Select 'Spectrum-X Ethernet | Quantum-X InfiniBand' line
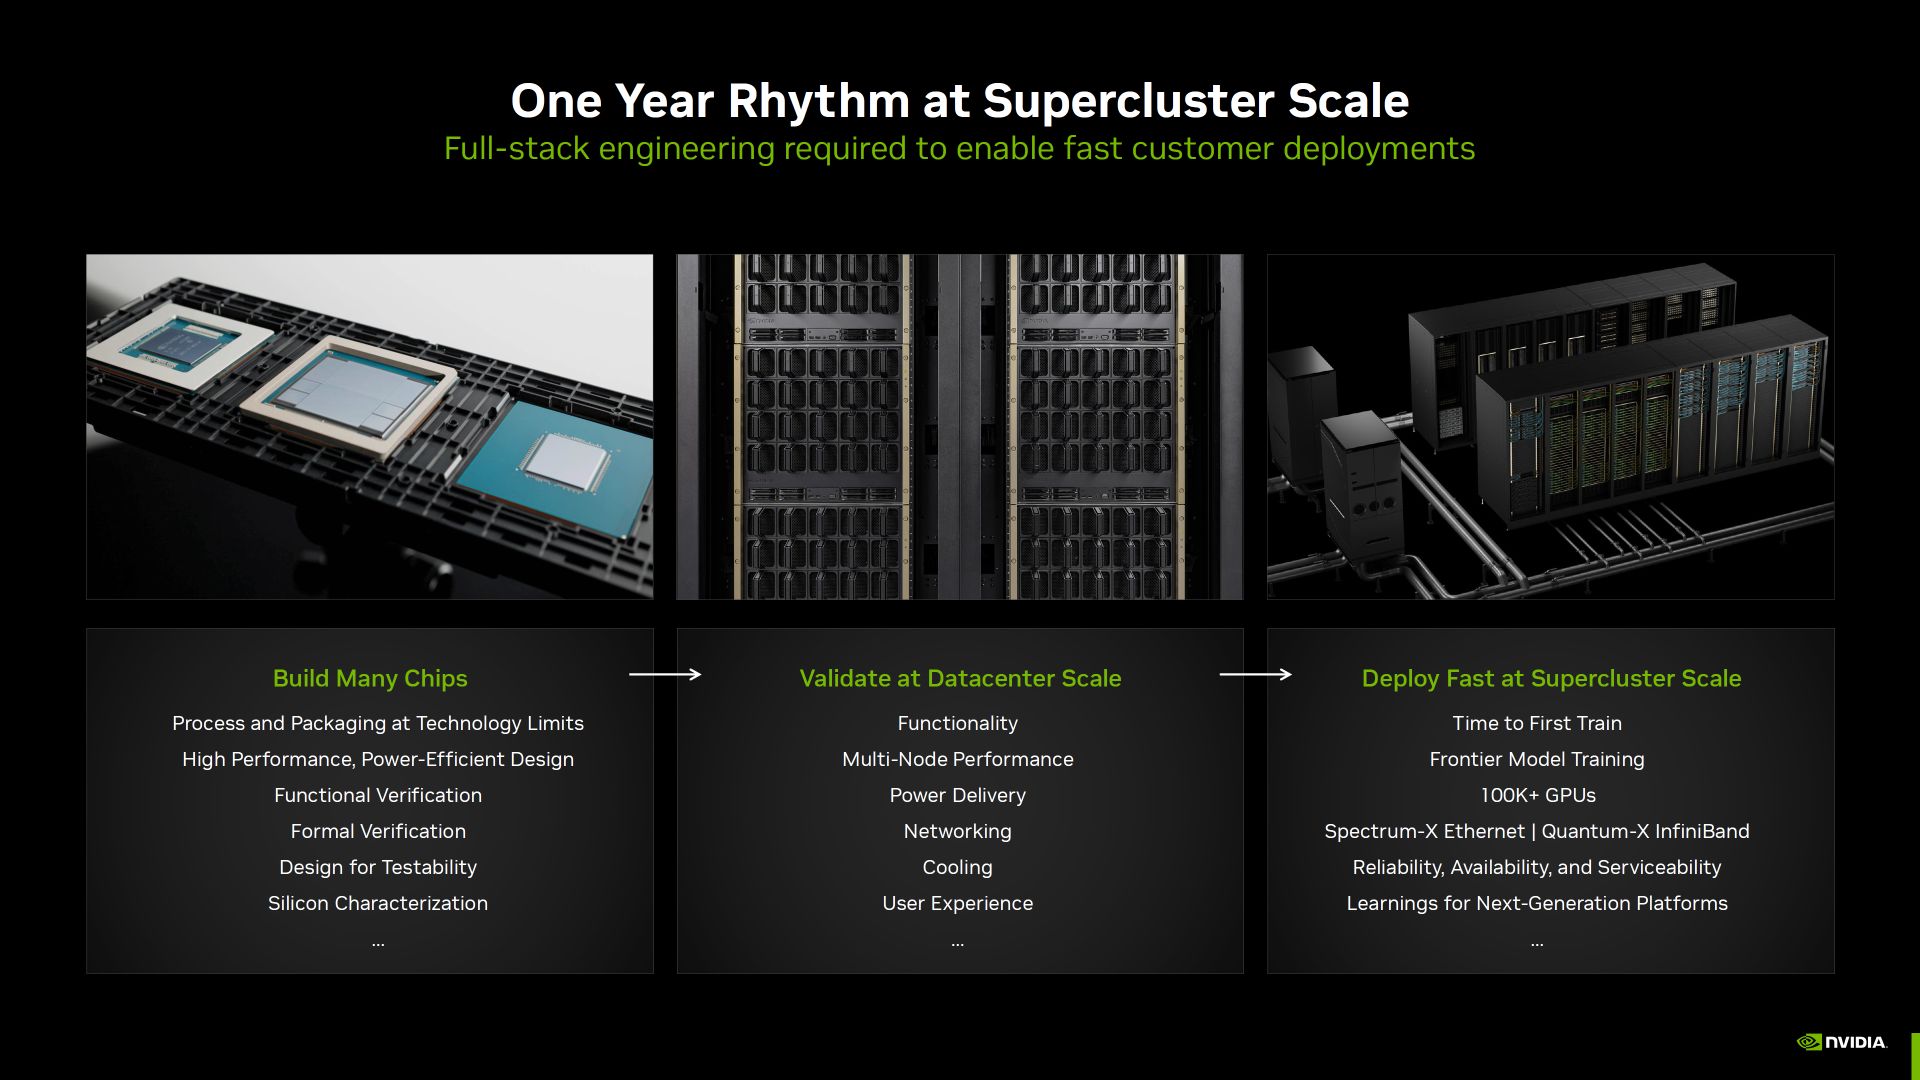Screen dimensions: 1920x1080 point(1537,831)
